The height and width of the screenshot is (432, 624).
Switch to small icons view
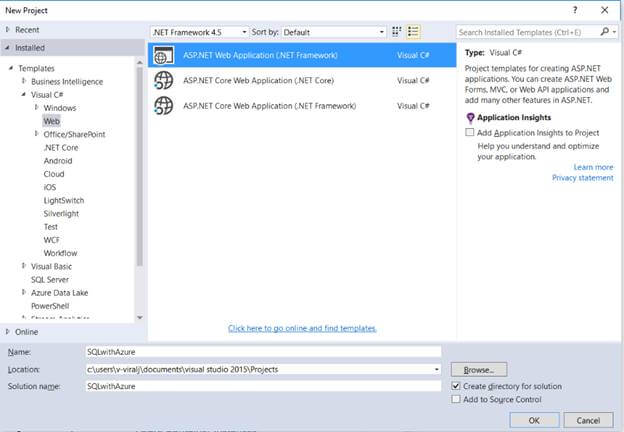[x=396, y=32]
